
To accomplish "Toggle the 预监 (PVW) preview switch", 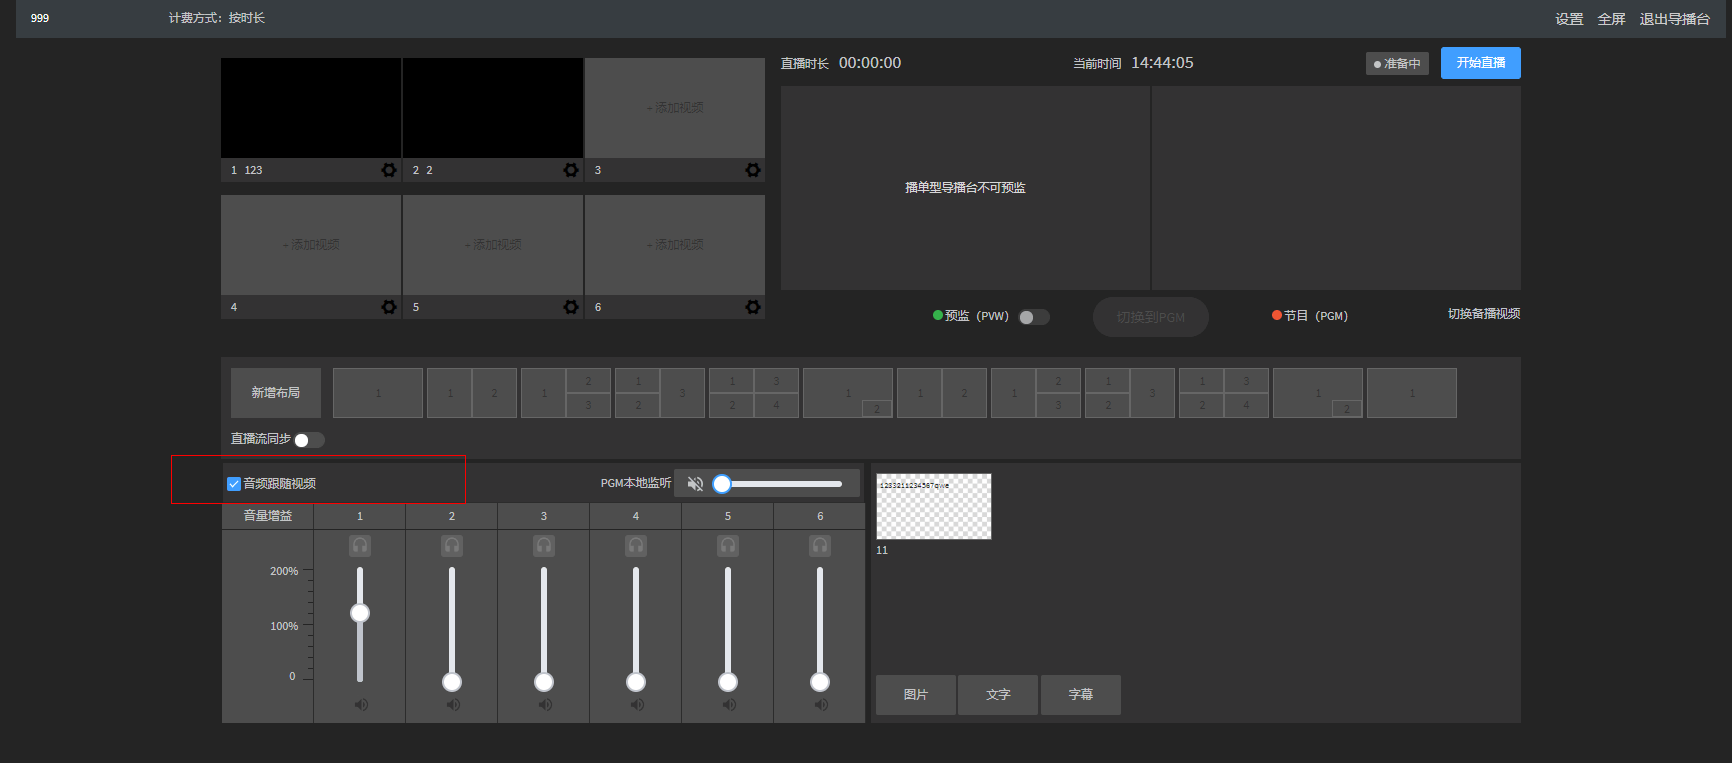I will [x=1033, y=317].
